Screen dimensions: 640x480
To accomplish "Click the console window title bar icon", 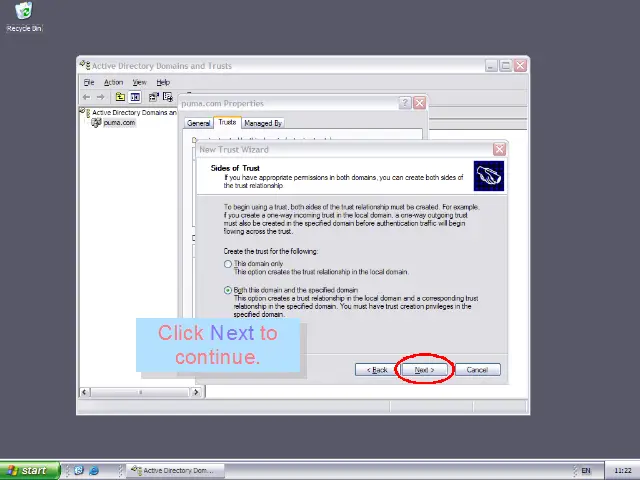I will point(85,65).
